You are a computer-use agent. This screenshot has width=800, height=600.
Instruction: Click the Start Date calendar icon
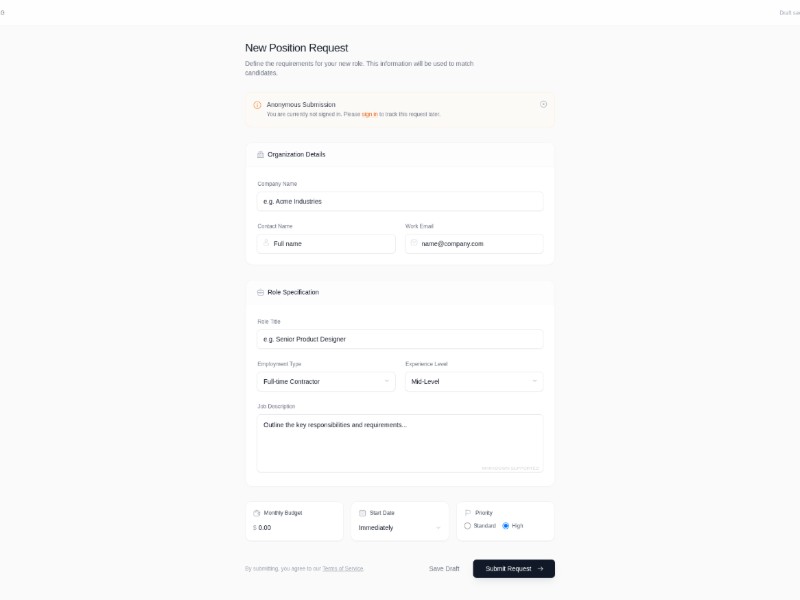click(363, 513)
